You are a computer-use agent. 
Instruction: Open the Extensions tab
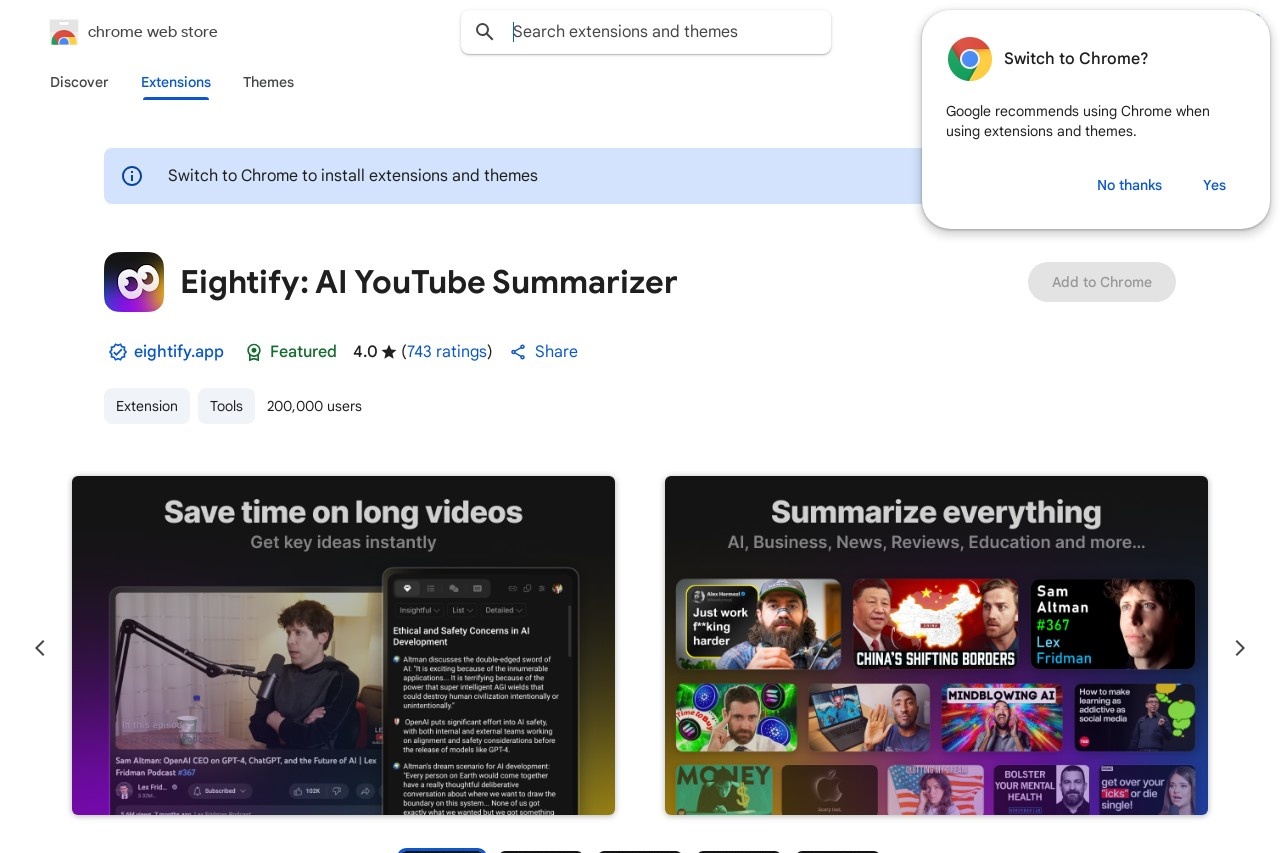[x=176, y=82]
